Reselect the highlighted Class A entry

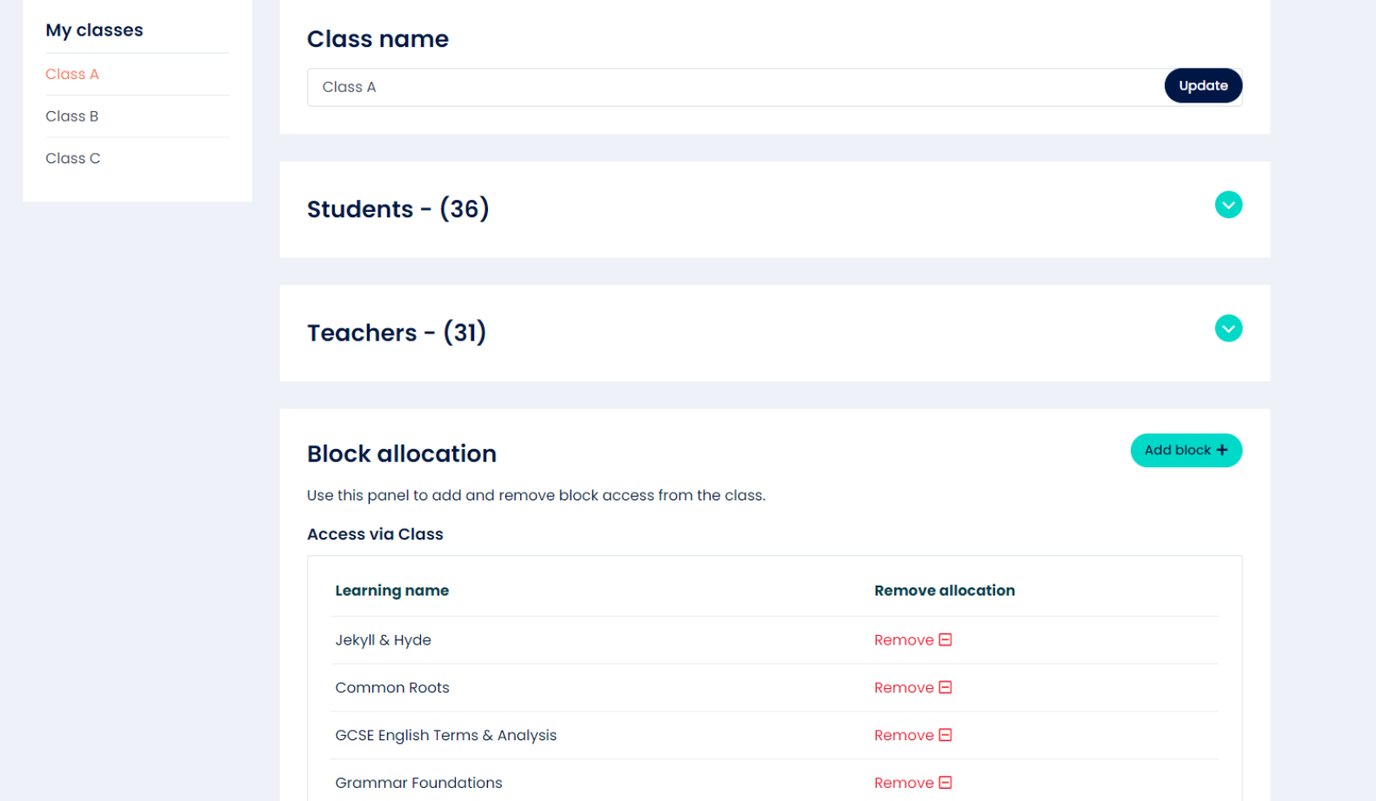[71, 74]
